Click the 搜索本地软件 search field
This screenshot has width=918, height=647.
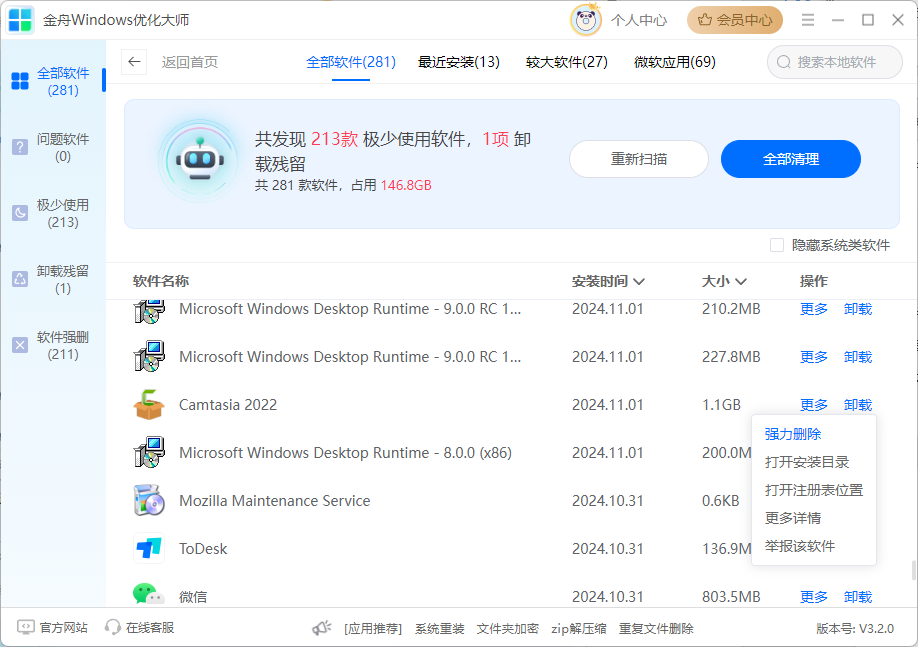click(835, 62)
